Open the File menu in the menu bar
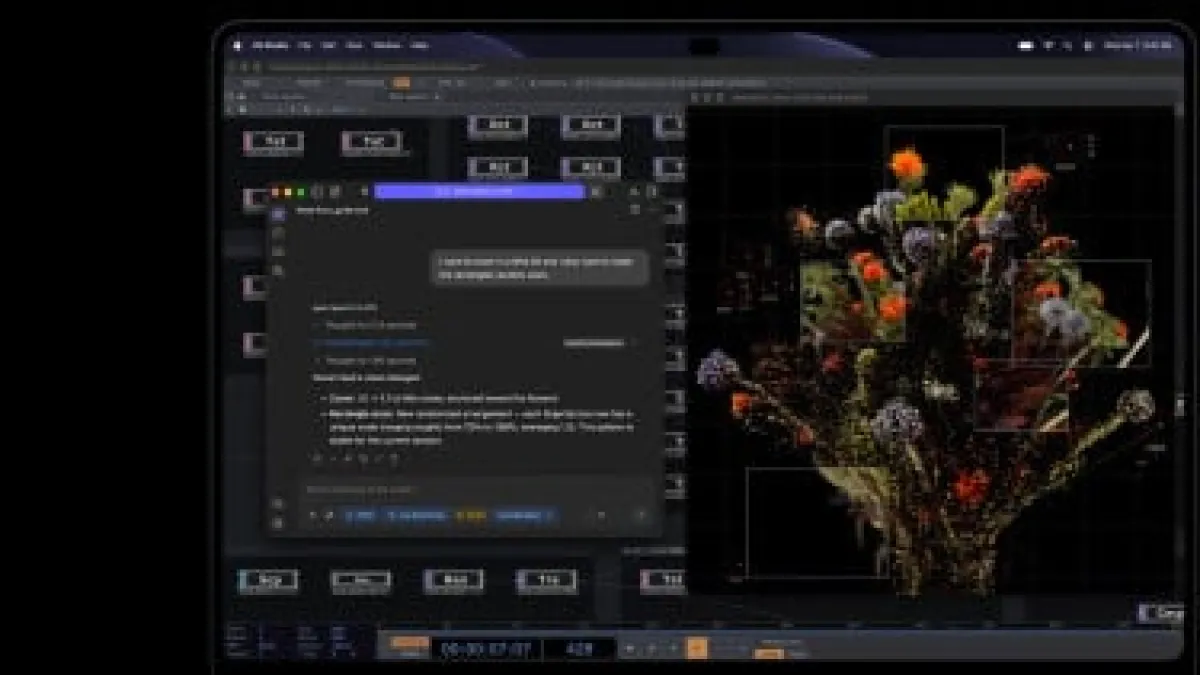1200x675 pixels. pyautogui.click(x=303, y=45)
